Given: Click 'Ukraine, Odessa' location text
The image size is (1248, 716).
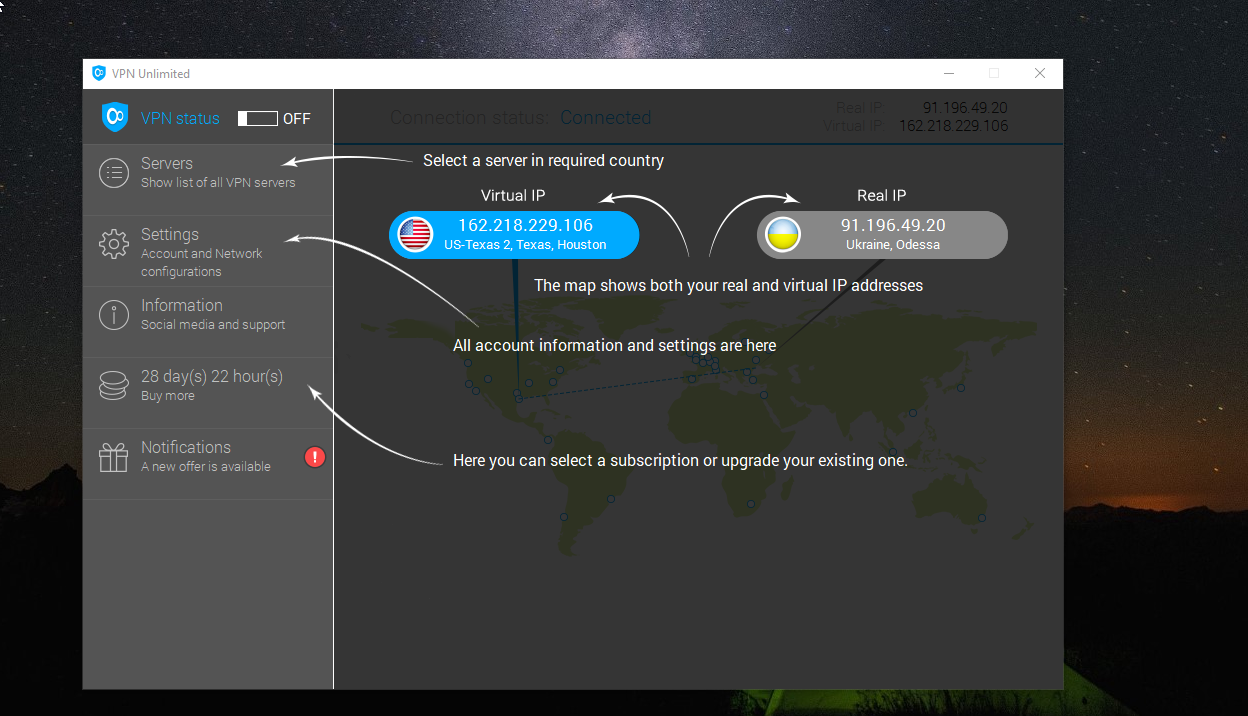Looking at the screenshot, I should 893,245.
